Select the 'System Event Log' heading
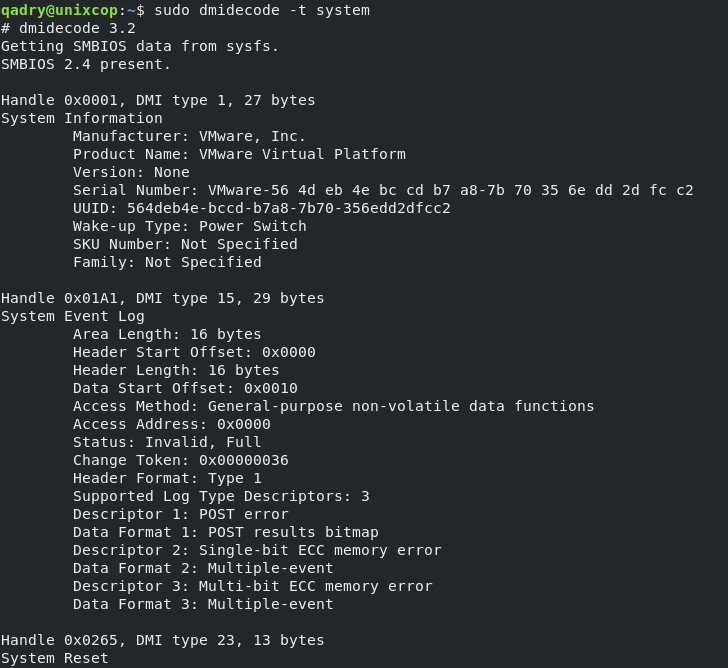The width and height of the screenshot is (728, 668). 72,316
